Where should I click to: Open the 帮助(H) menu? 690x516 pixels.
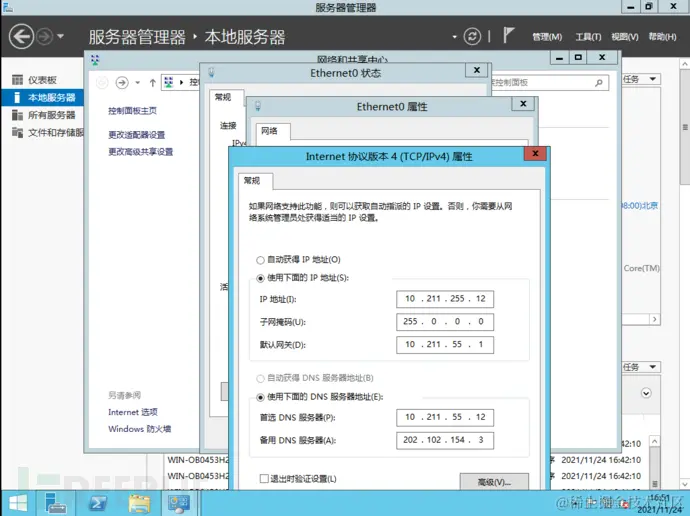pyautogui.click(x=662, y=37)
